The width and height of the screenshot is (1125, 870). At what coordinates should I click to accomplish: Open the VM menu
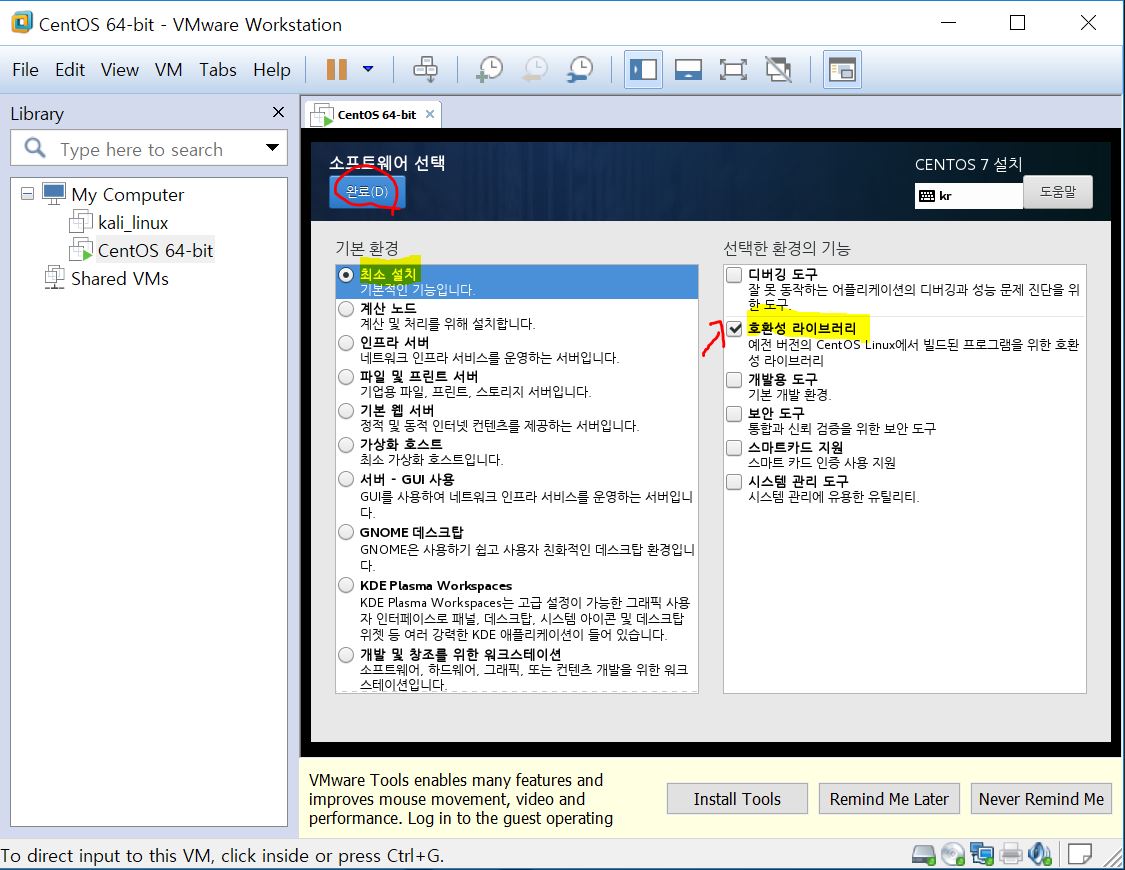[x=169, y=70]
